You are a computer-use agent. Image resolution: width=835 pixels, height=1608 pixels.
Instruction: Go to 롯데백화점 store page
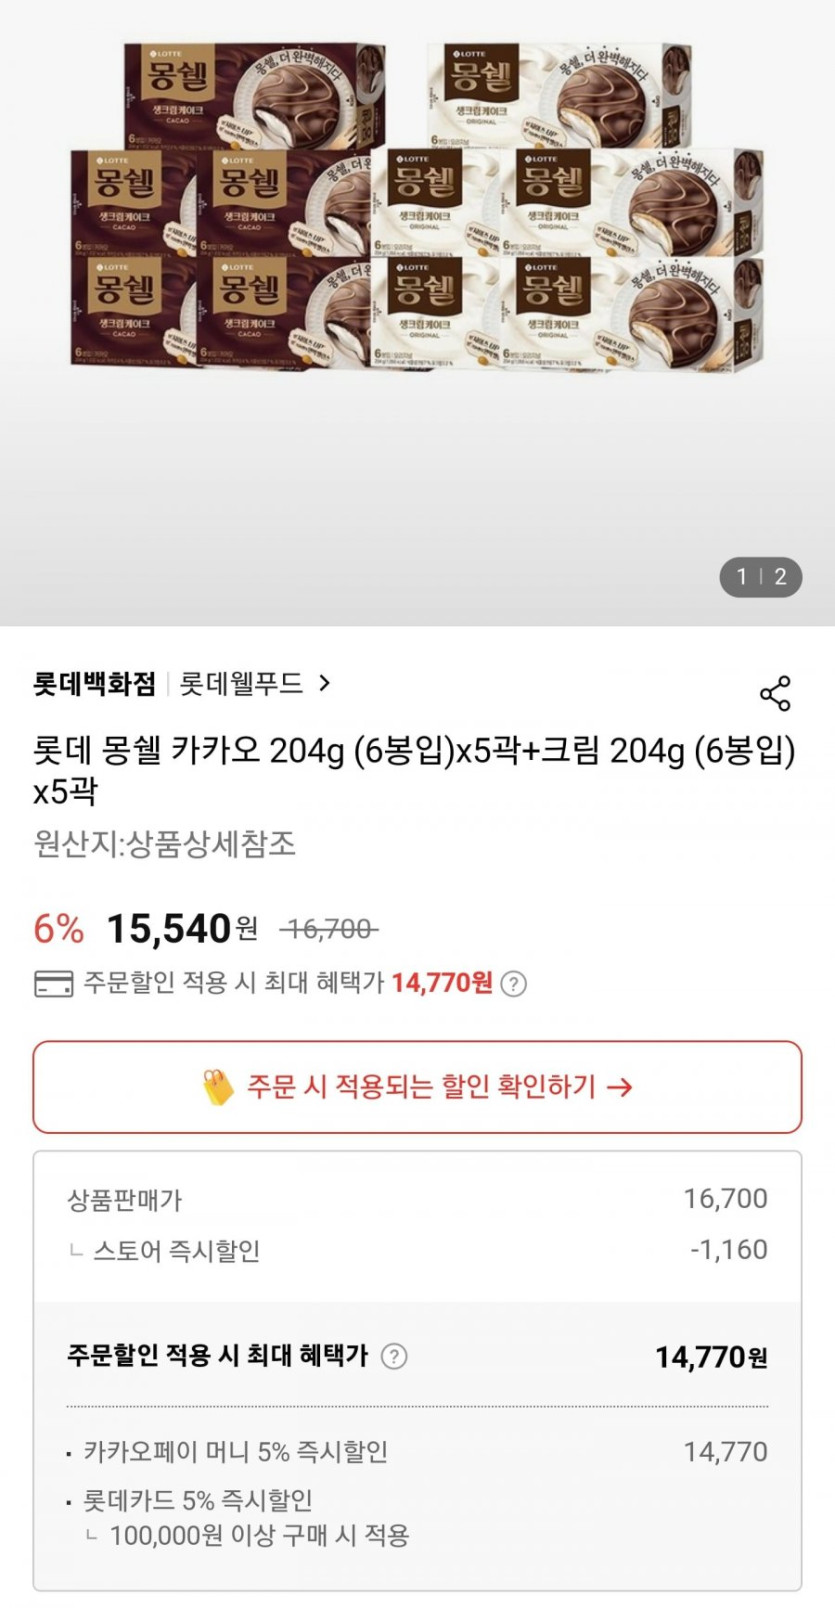[x=94, y=684]
